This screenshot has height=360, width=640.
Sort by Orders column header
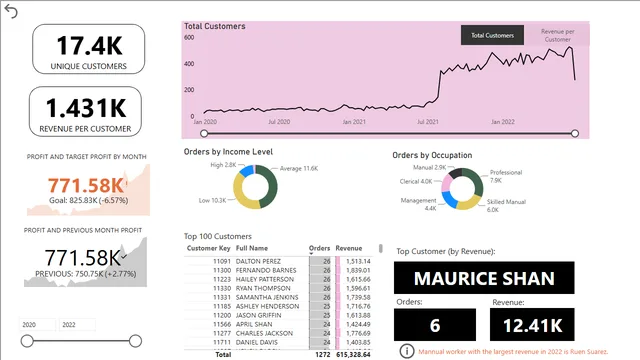(x=319, y=248)
